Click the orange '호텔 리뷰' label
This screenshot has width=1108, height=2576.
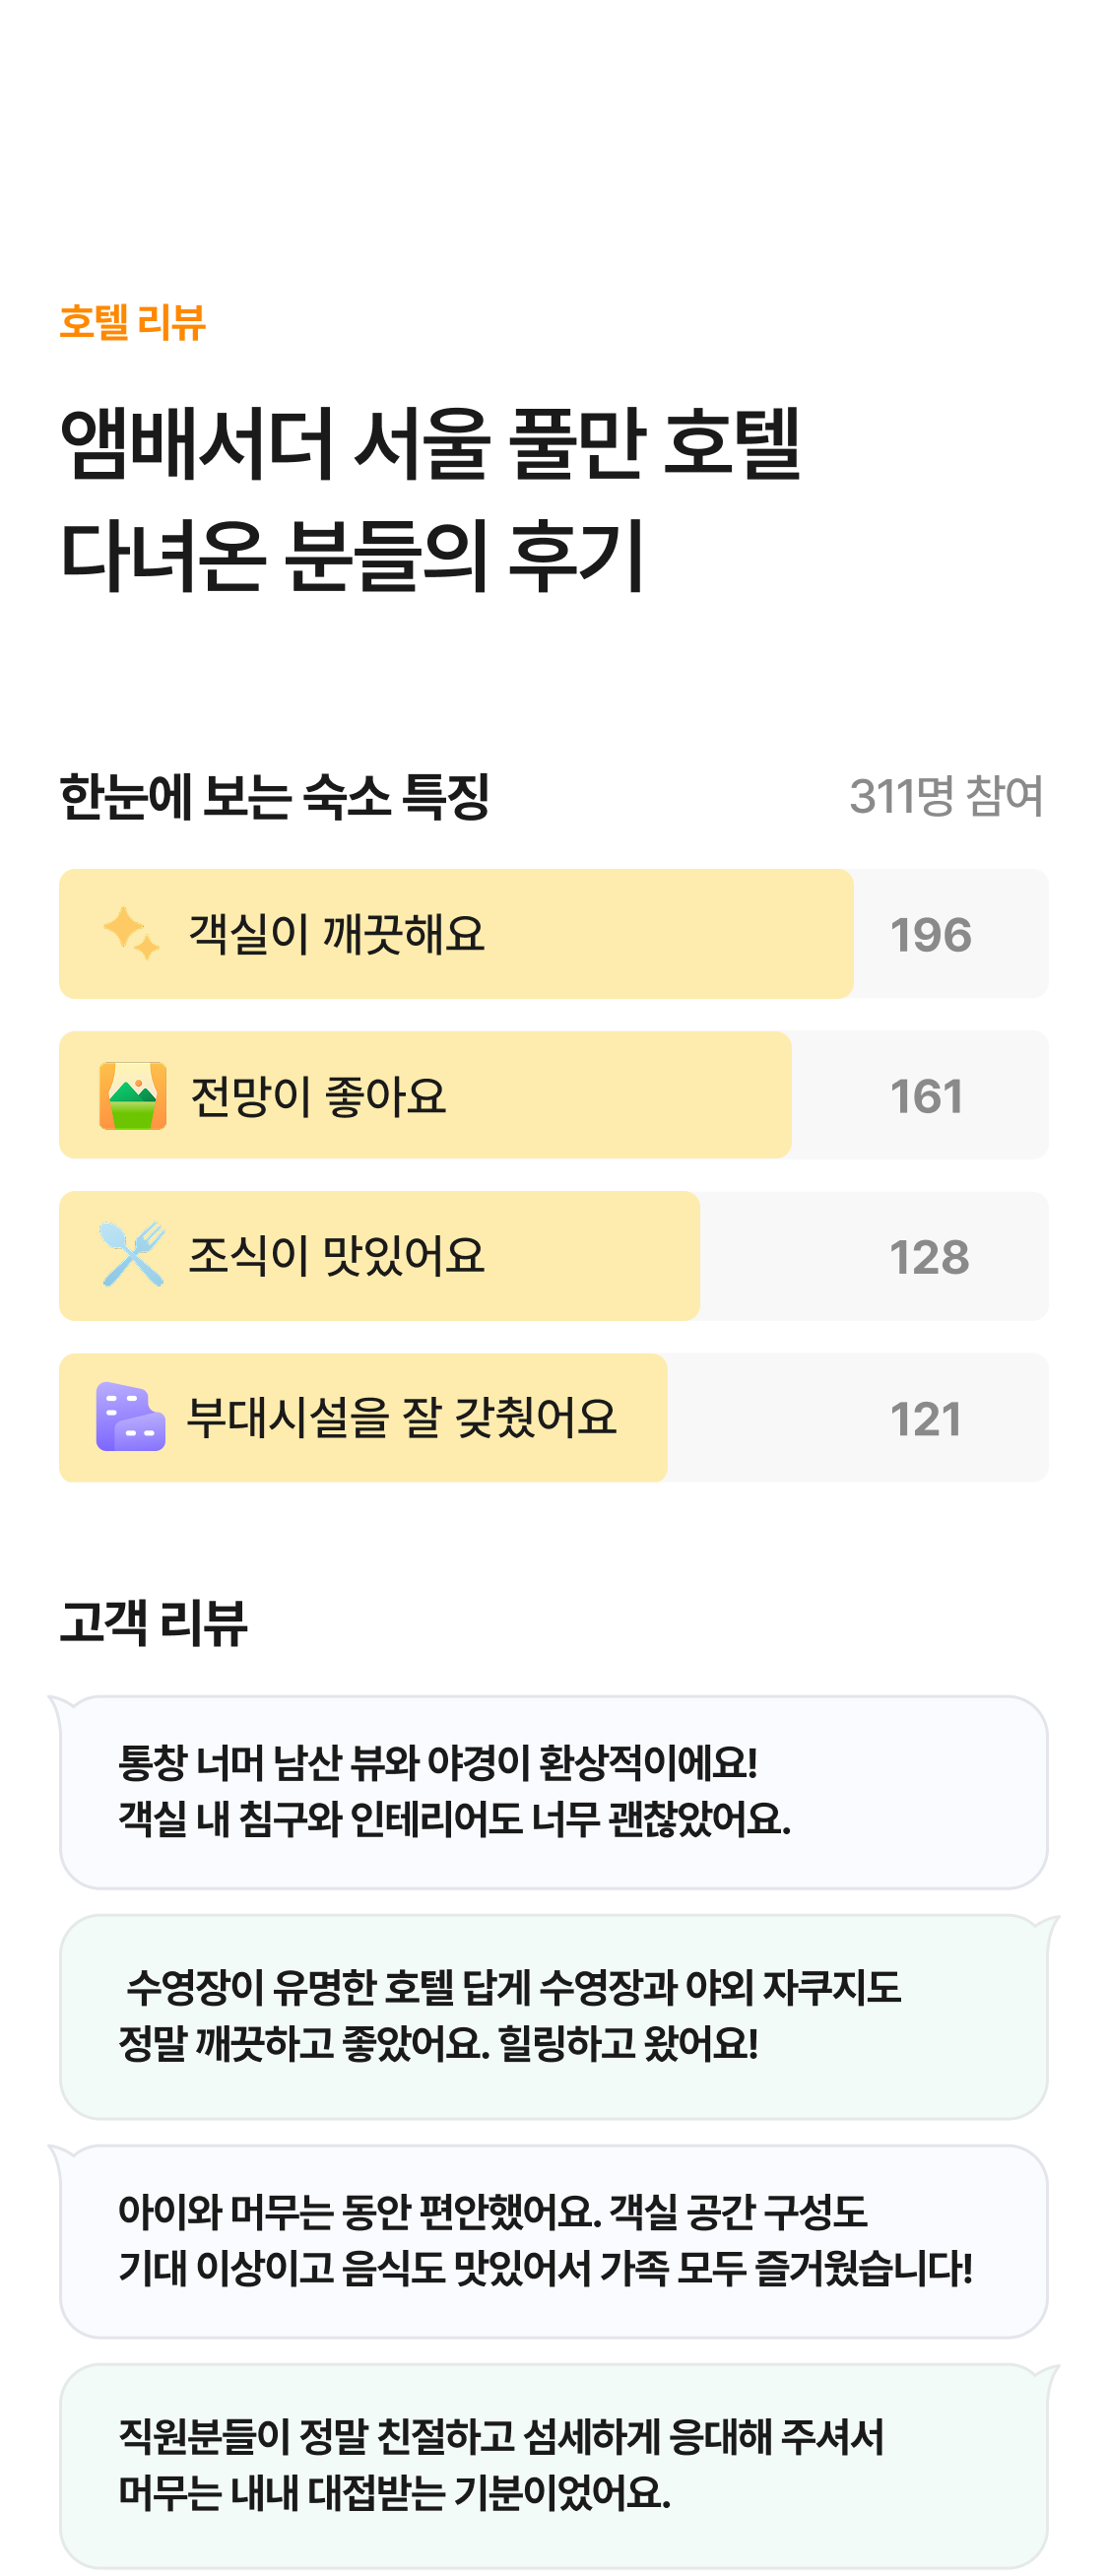(x=132, y=322)
